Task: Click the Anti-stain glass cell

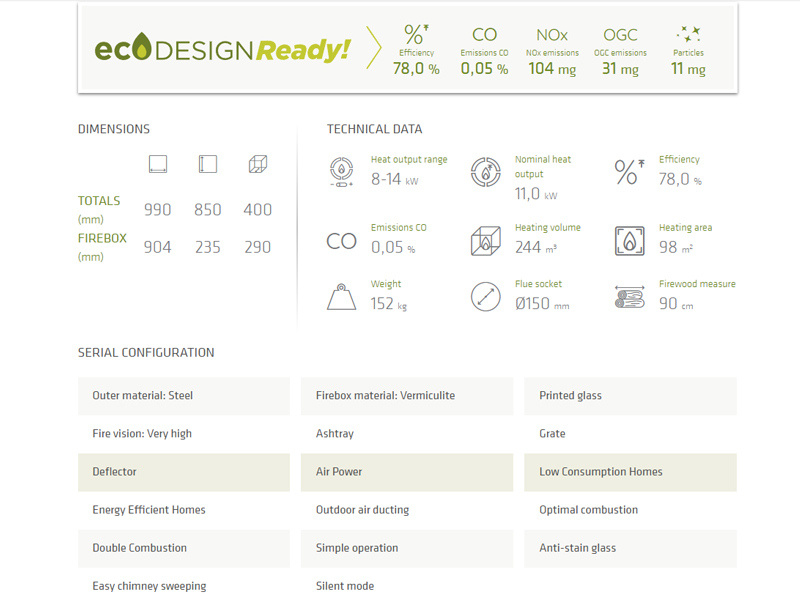Action: click(630, 548)
